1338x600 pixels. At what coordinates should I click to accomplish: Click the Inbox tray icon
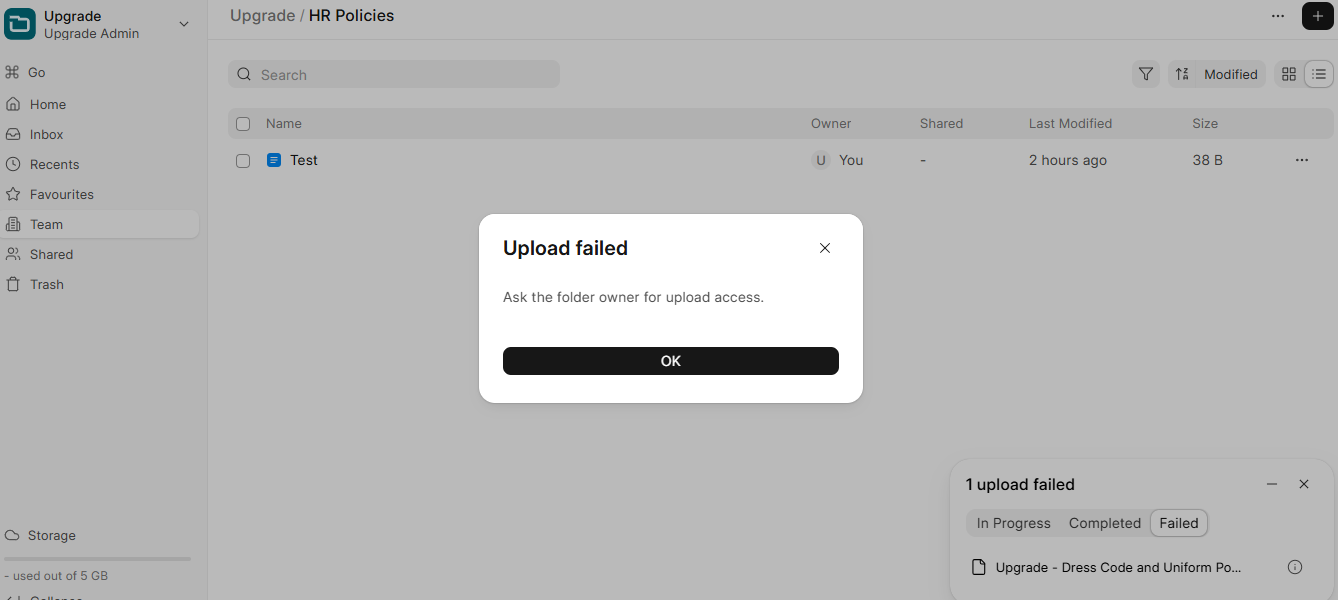13,134
